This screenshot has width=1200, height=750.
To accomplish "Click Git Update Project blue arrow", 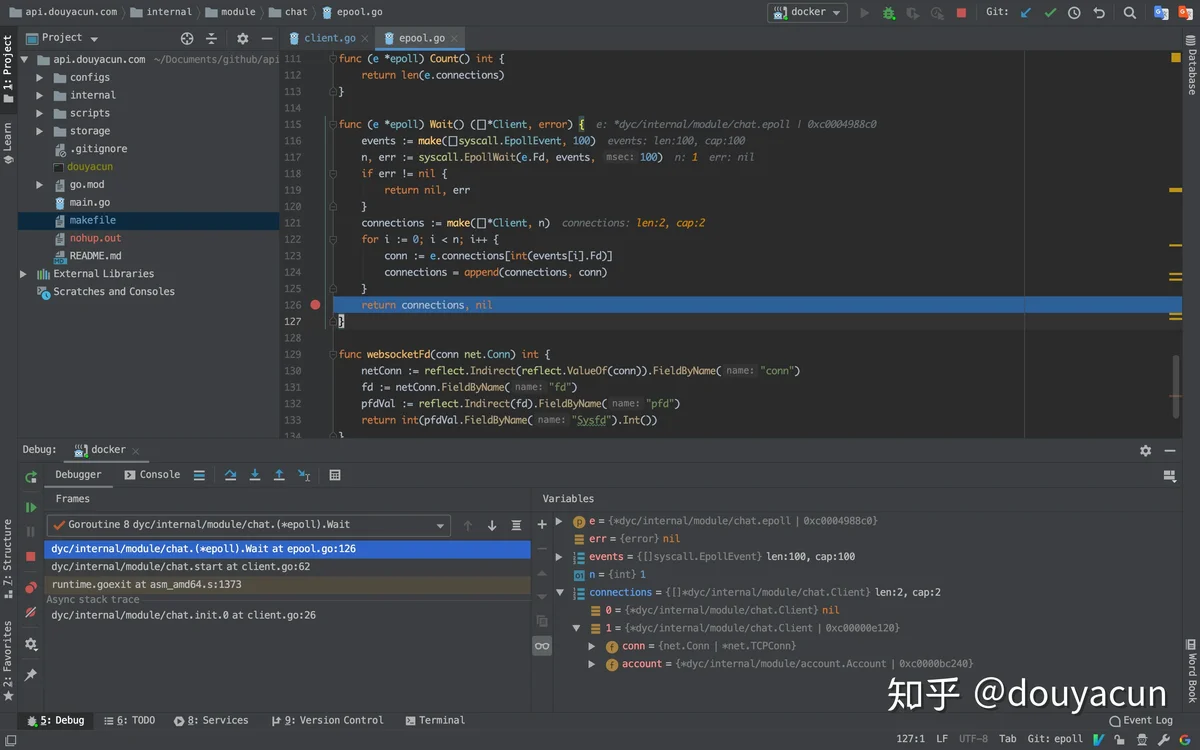I will click(x=1026, y=13).
